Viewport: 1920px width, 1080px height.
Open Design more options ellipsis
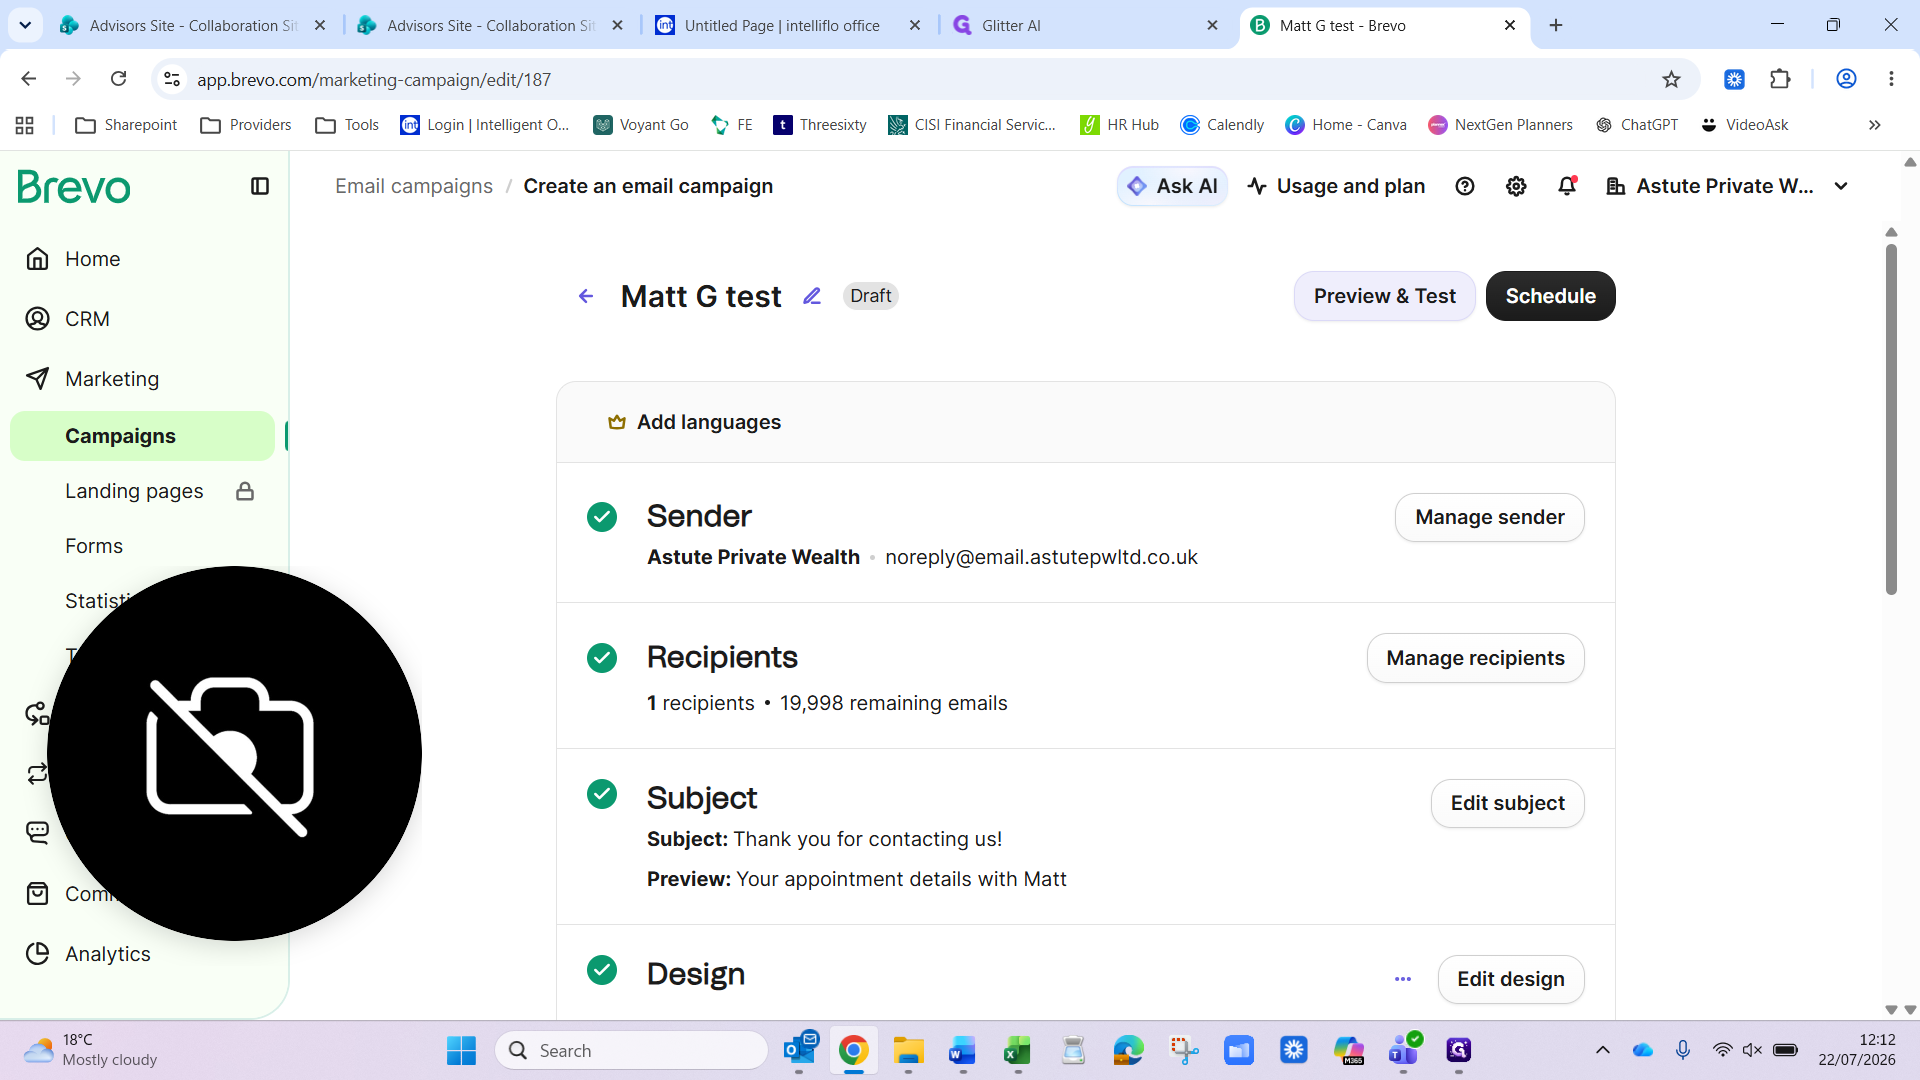[1403, 979]
